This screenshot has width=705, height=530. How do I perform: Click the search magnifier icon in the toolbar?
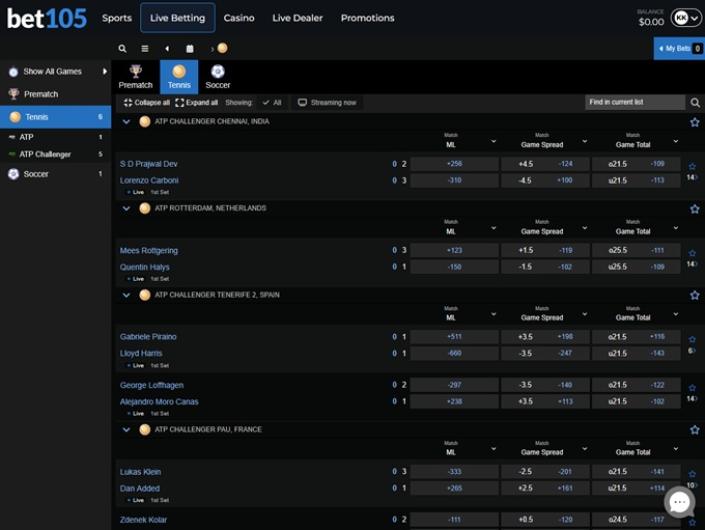click(x=122, y=48)
